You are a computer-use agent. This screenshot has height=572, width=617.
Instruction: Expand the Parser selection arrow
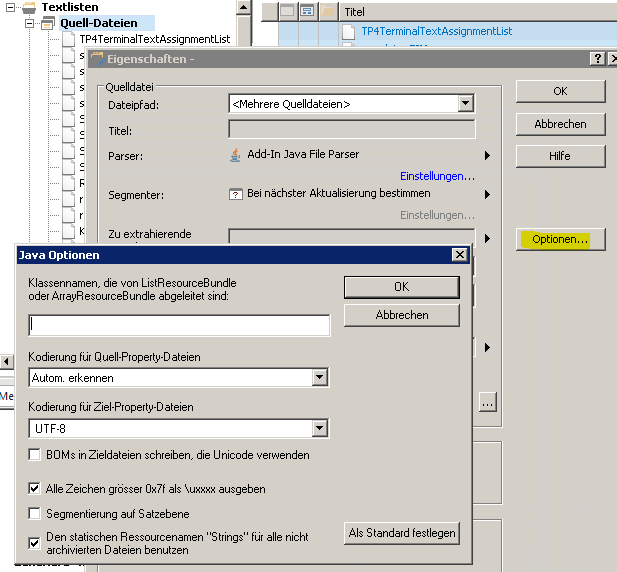487,155
